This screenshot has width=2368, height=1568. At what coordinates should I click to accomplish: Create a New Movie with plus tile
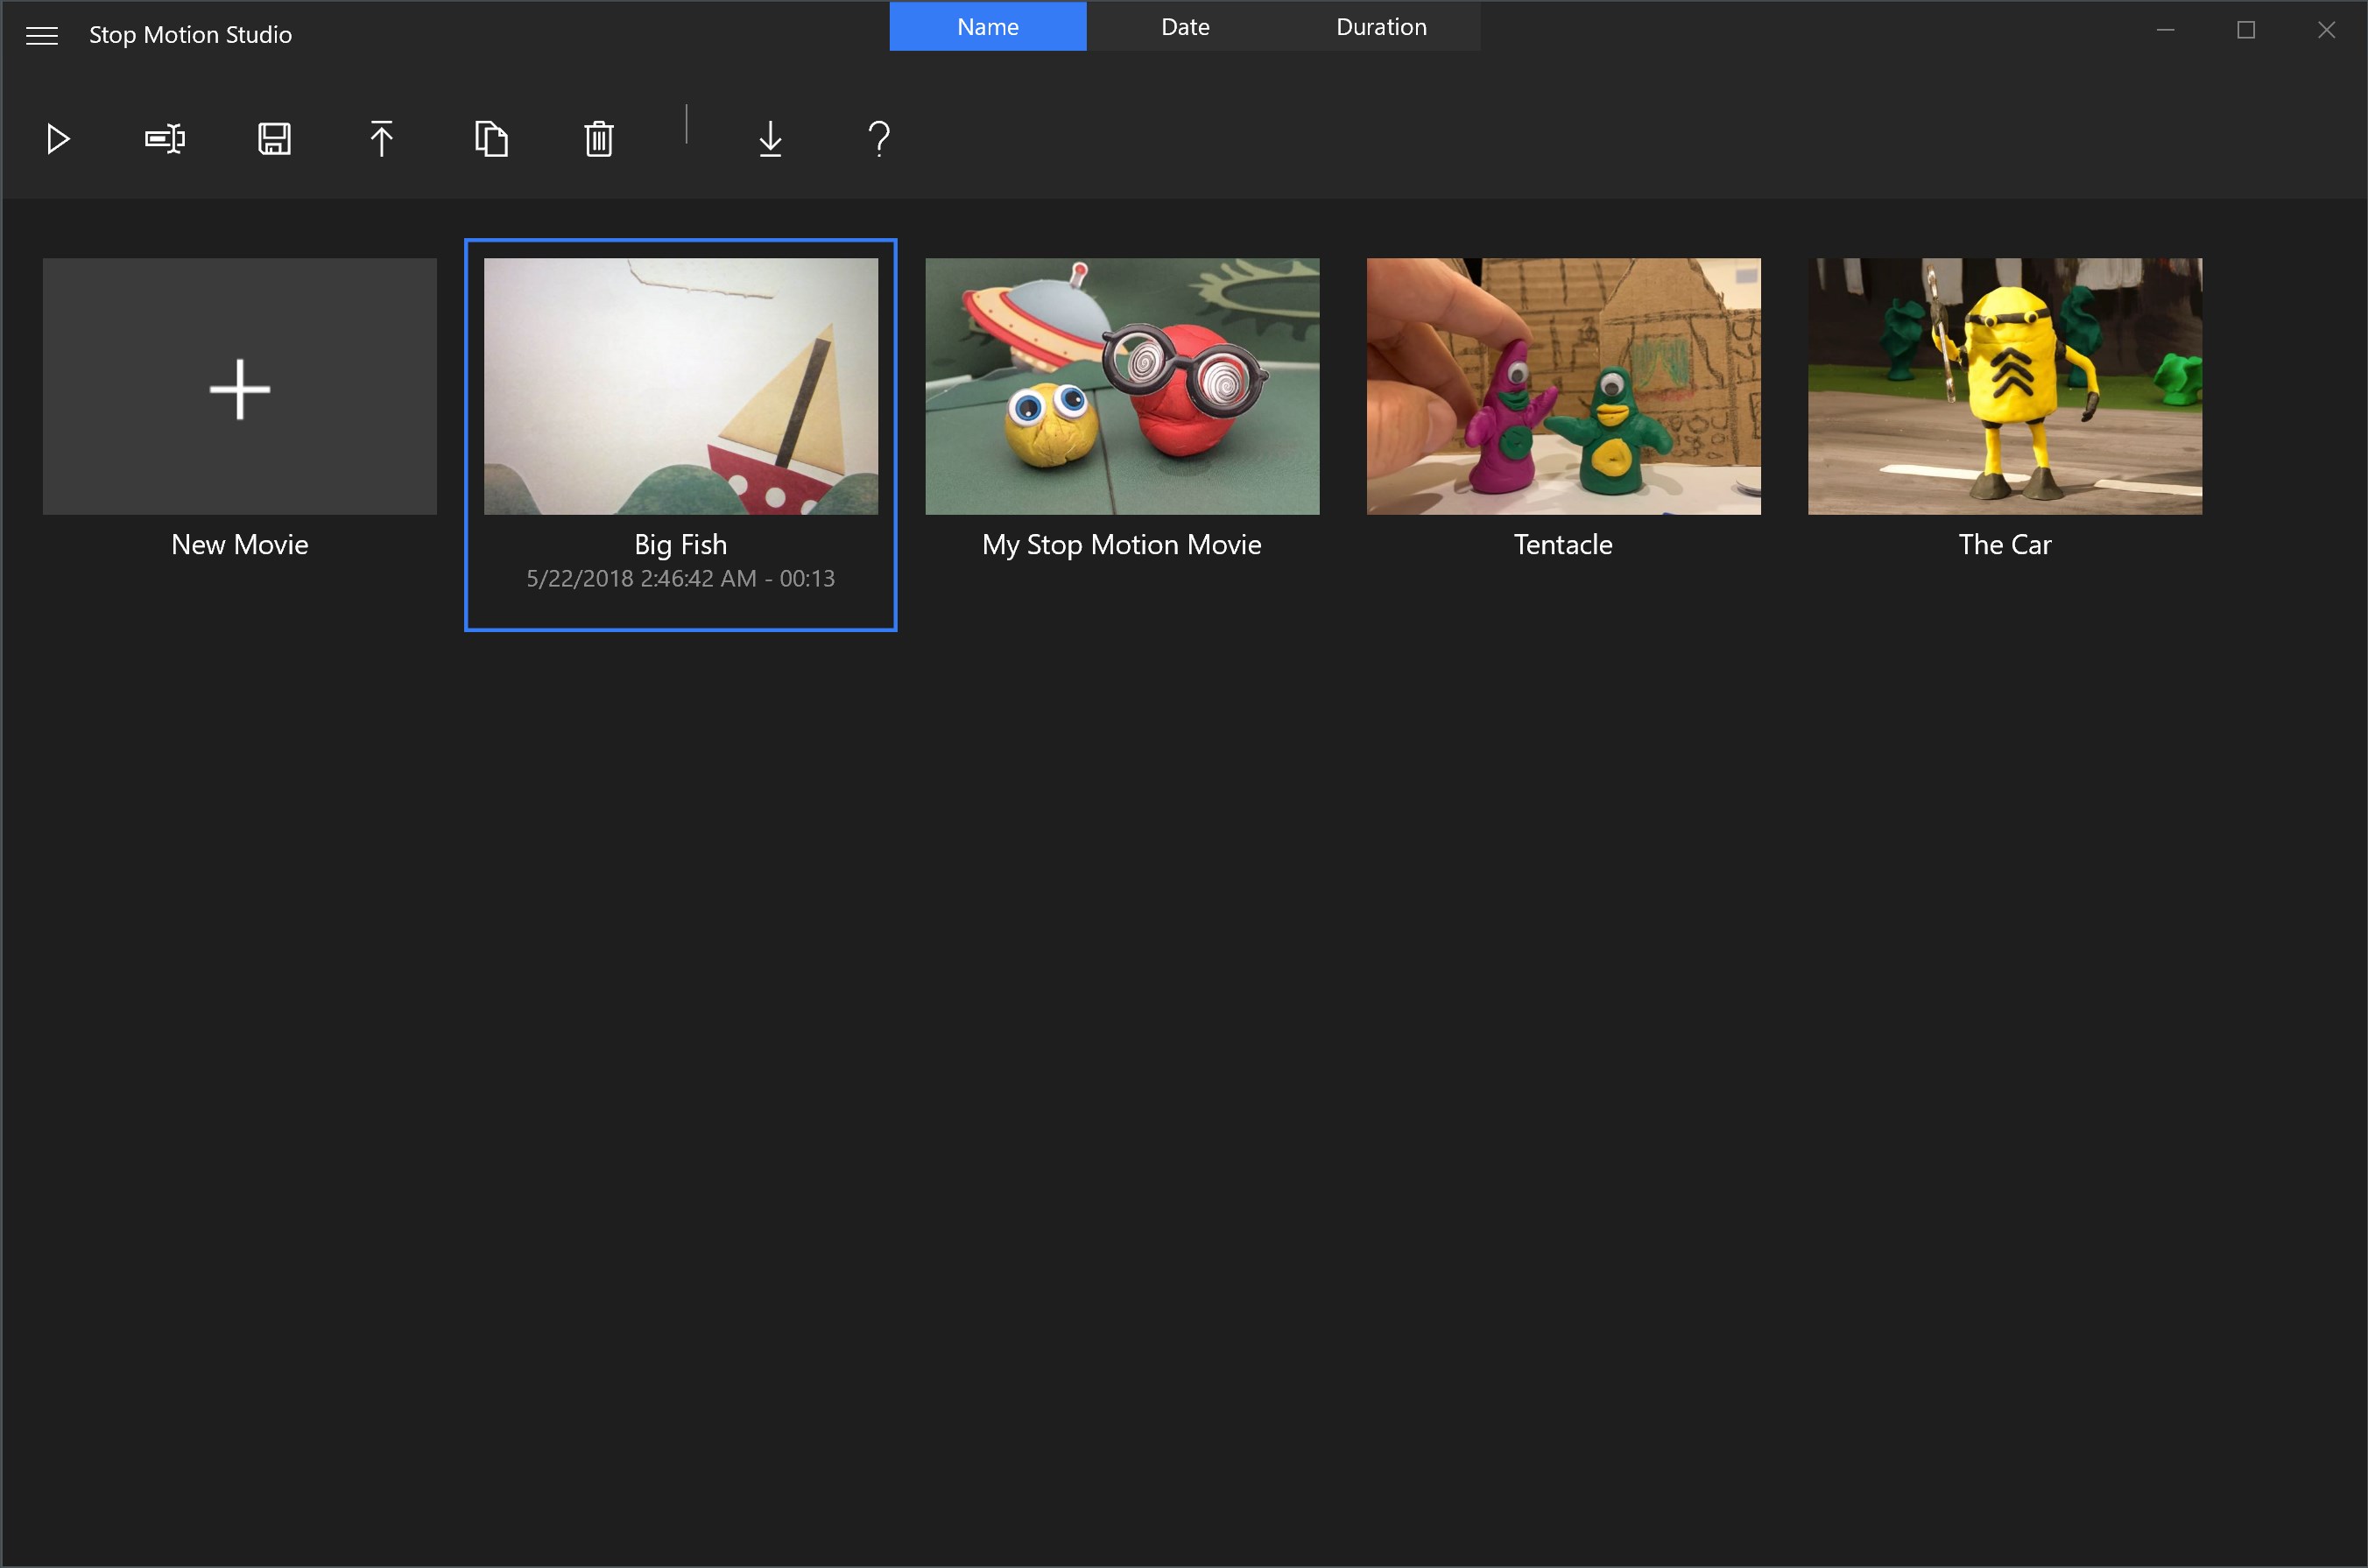[x=240, y=387]
